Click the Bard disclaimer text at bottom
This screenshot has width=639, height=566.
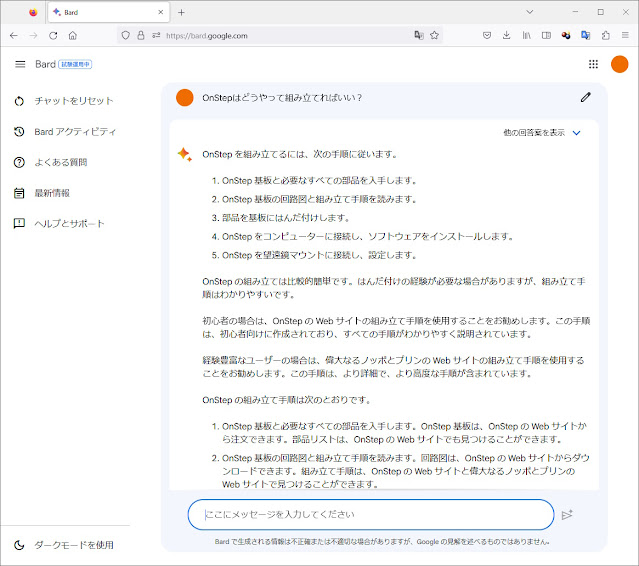pos(382,542)
